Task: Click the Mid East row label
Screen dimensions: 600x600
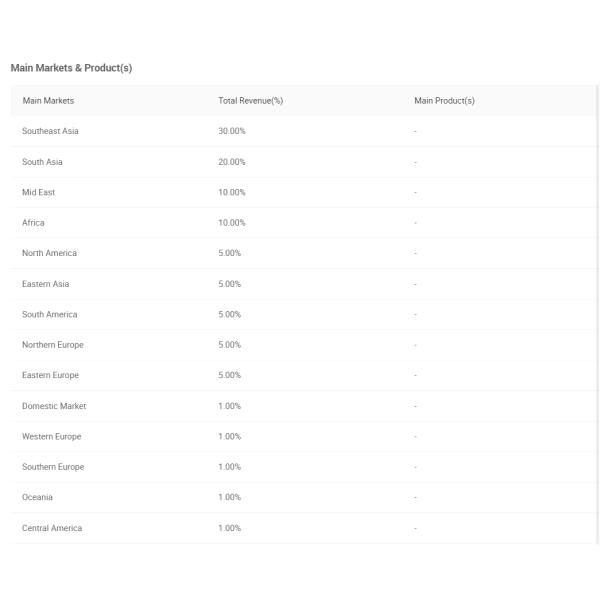Action: (x=38, y=192)
